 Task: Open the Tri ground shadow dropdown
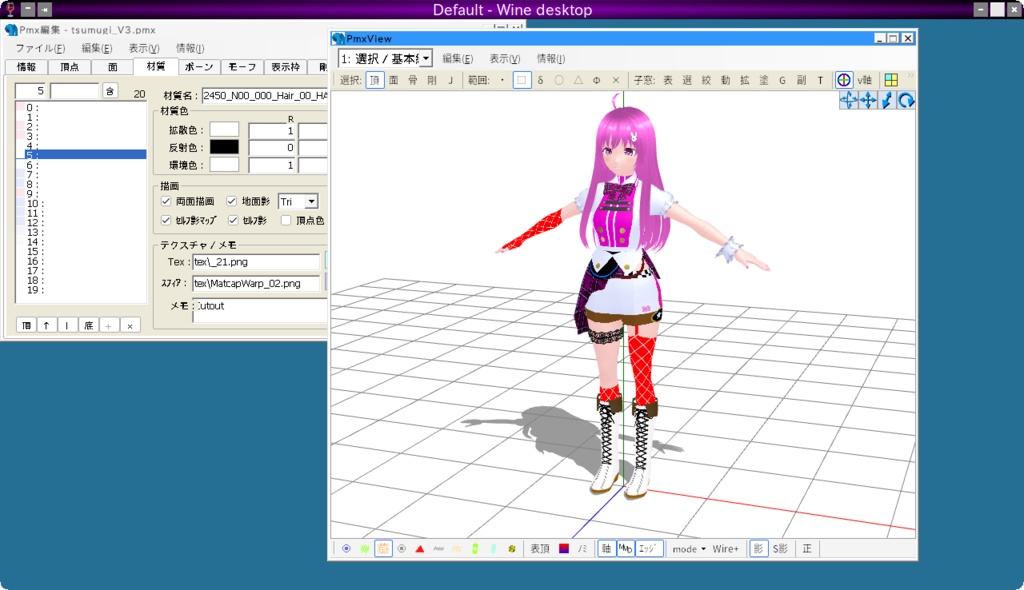pyautogui.click(x=309, y=199)
